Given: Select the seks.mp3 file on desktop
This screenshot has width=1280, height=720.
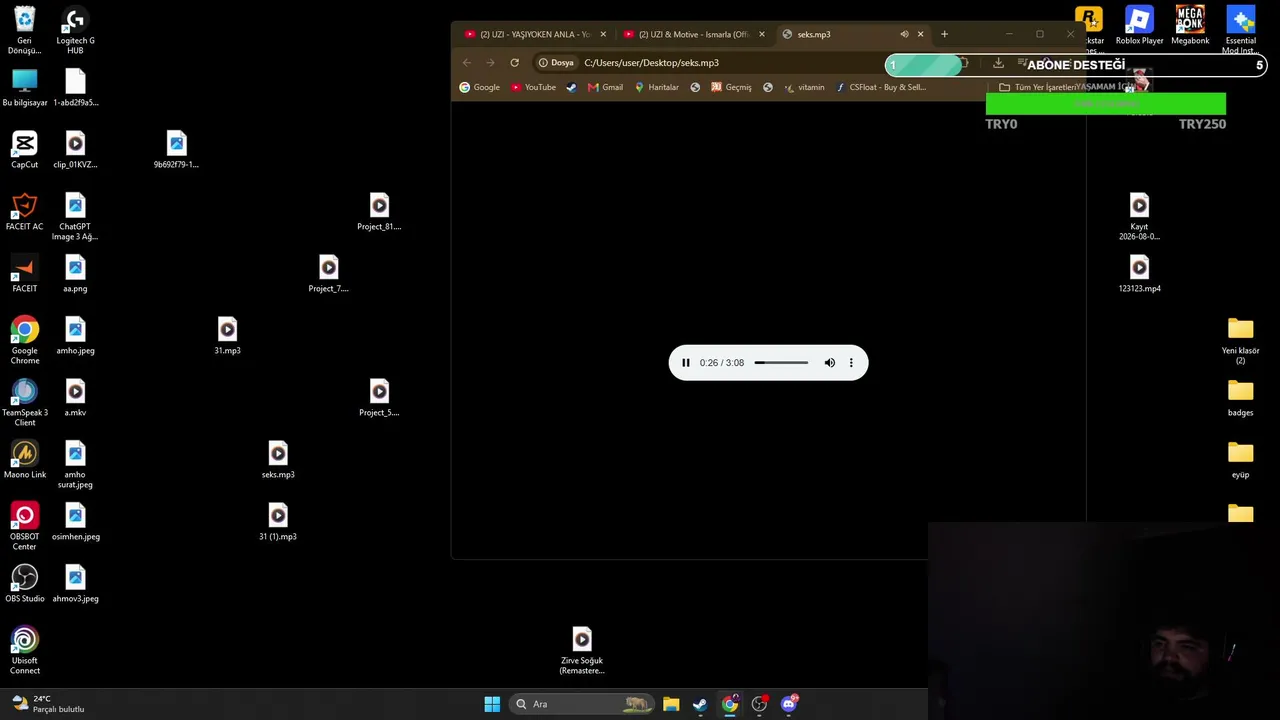Looking at the screenshot, I should [x=278, y=461].
